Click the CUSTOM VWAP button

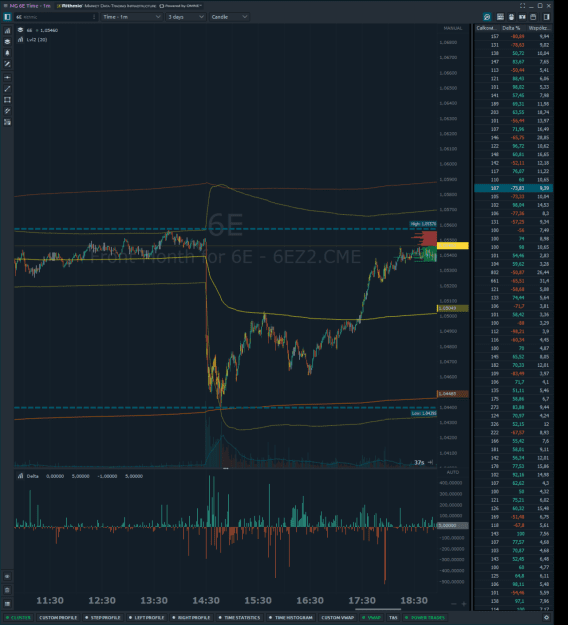338,617
